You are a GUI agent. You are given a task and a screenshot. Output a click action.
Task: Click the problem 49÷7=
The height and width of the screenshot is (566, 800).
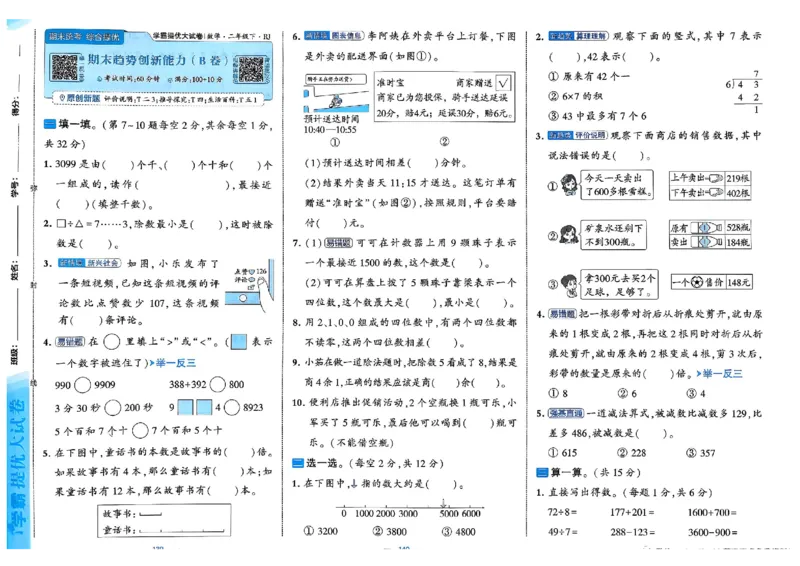pyautogui.click(x=563, y=532)
